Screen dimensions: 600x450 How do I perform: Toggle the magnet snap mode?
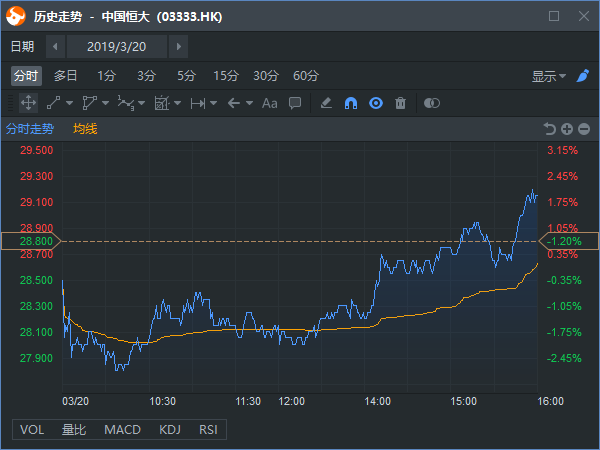(x=350, y=103)
